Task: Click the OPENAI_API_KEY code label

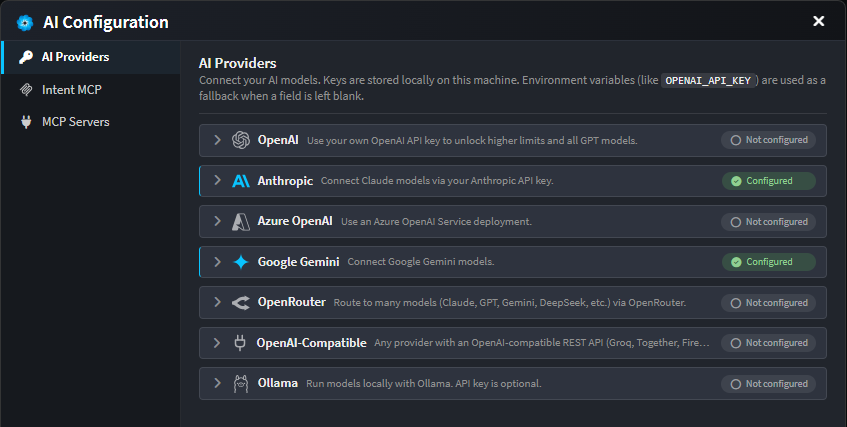Action: coord(708,81)
